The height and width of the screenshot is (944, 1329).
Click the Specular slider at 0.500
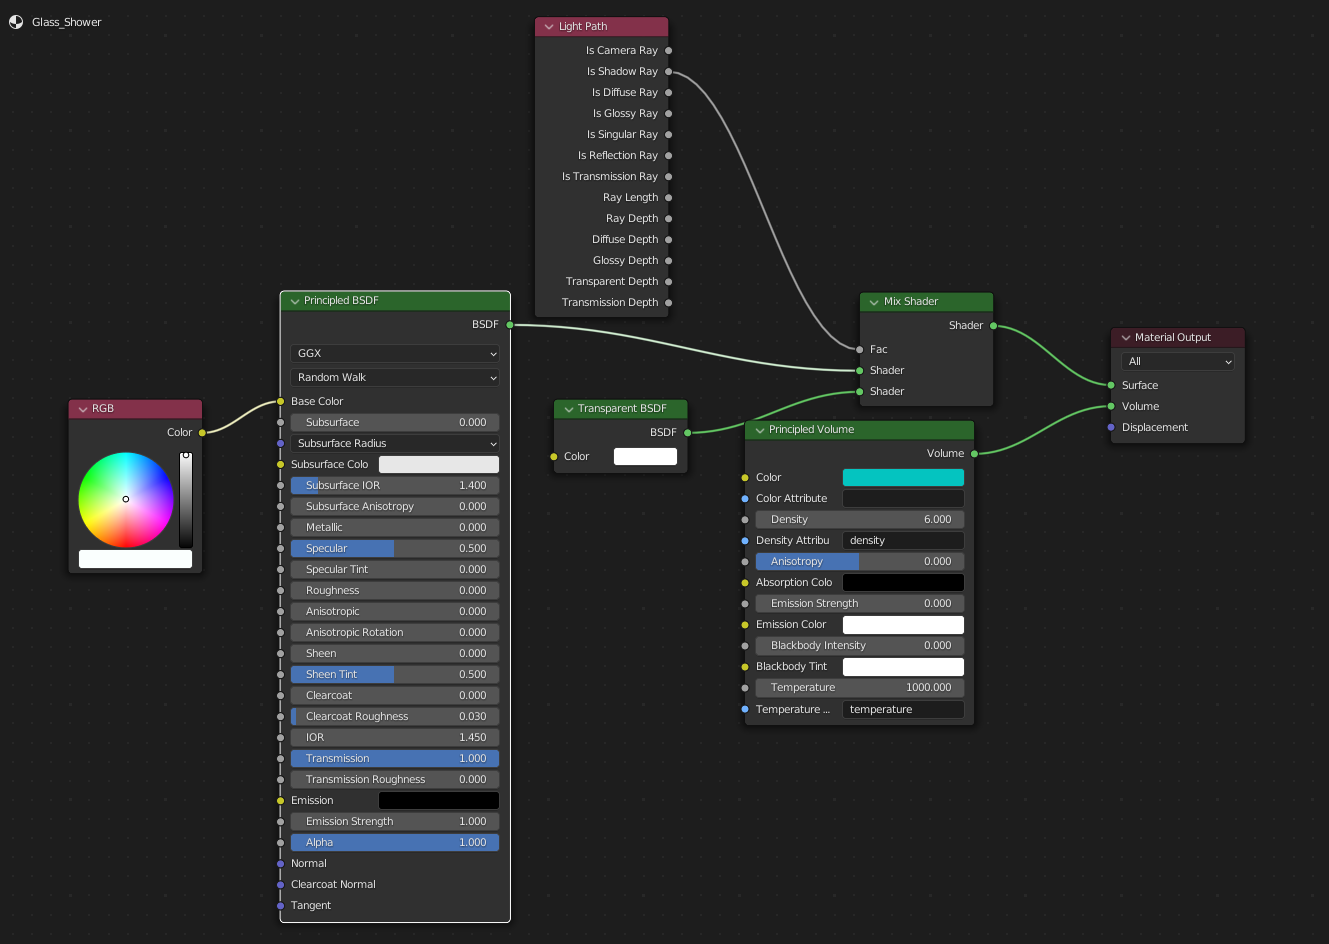[395, 549]
